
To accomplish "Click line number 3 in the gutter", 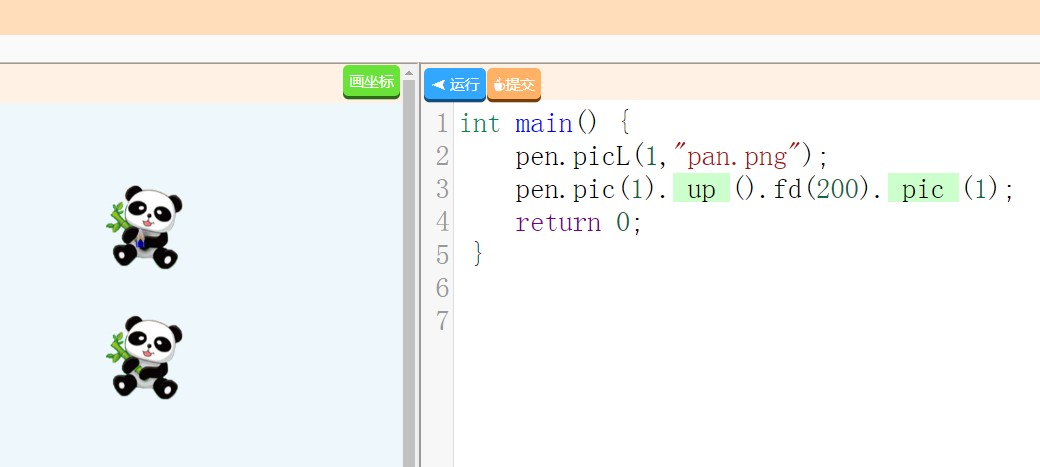I will [x=442, y=190].
